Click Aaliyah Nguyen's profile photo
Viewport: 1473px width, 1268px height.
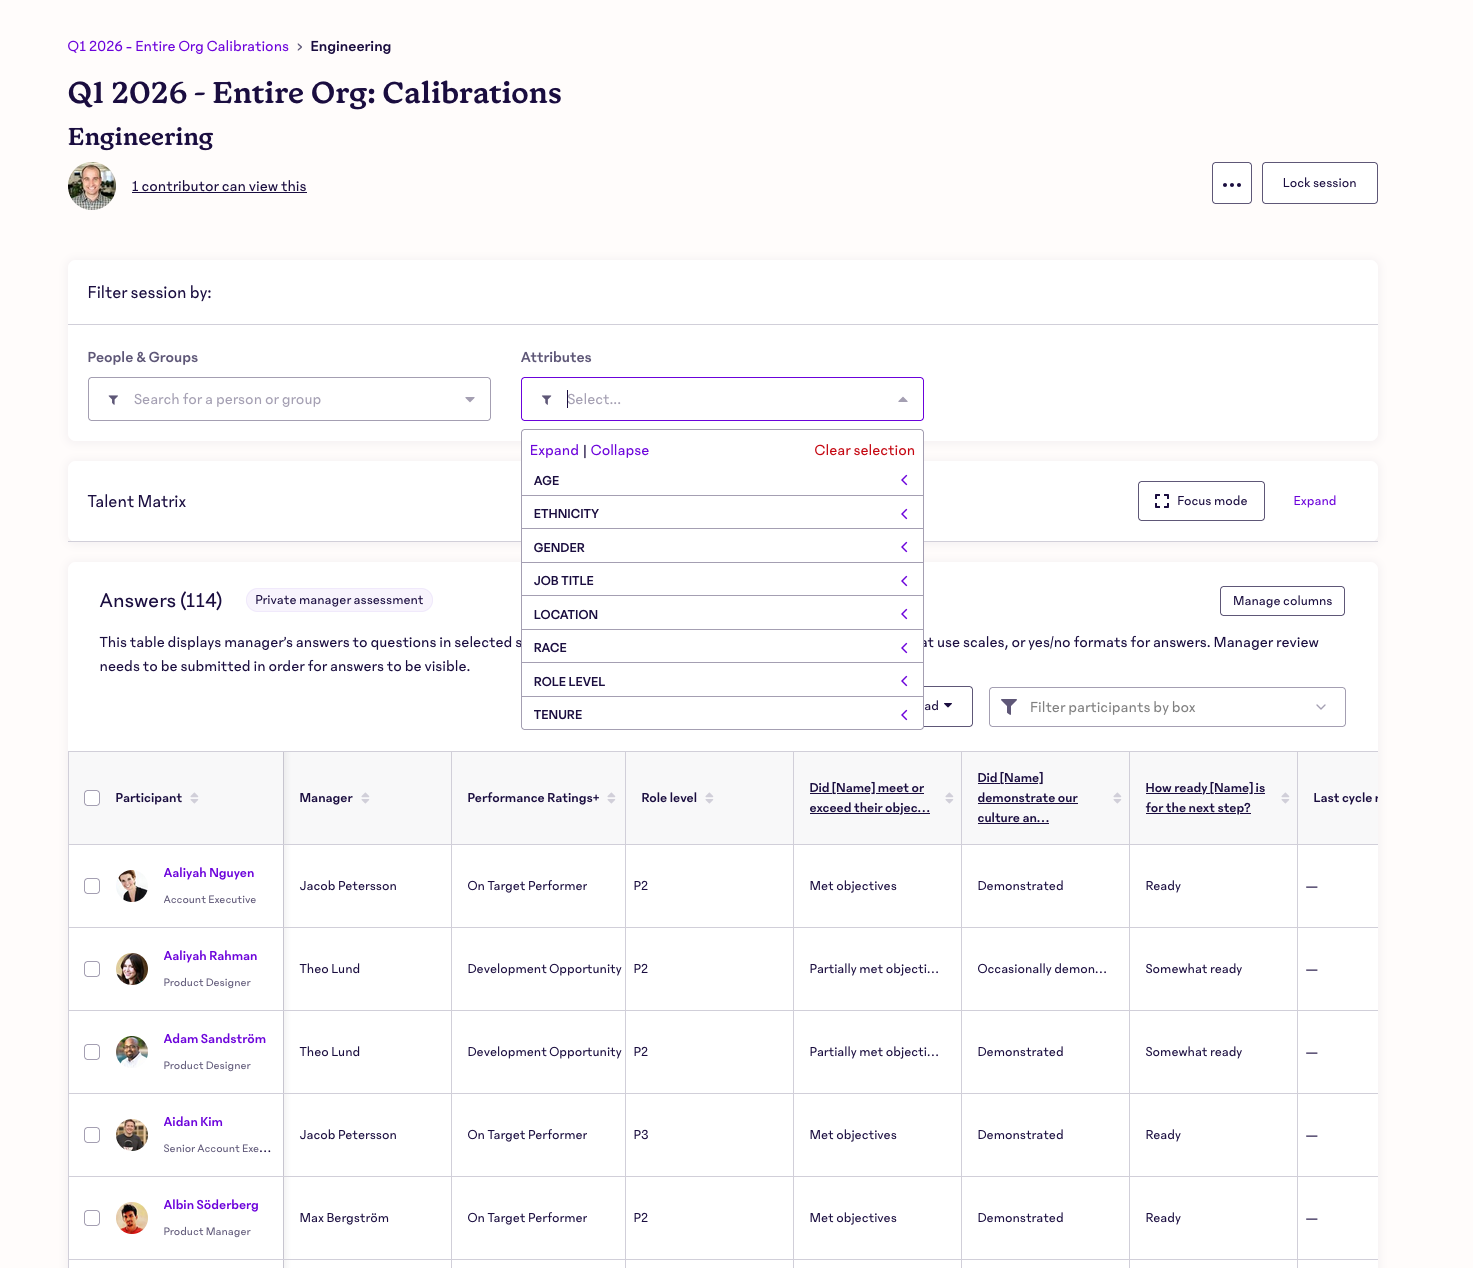(x=132, y=886)
